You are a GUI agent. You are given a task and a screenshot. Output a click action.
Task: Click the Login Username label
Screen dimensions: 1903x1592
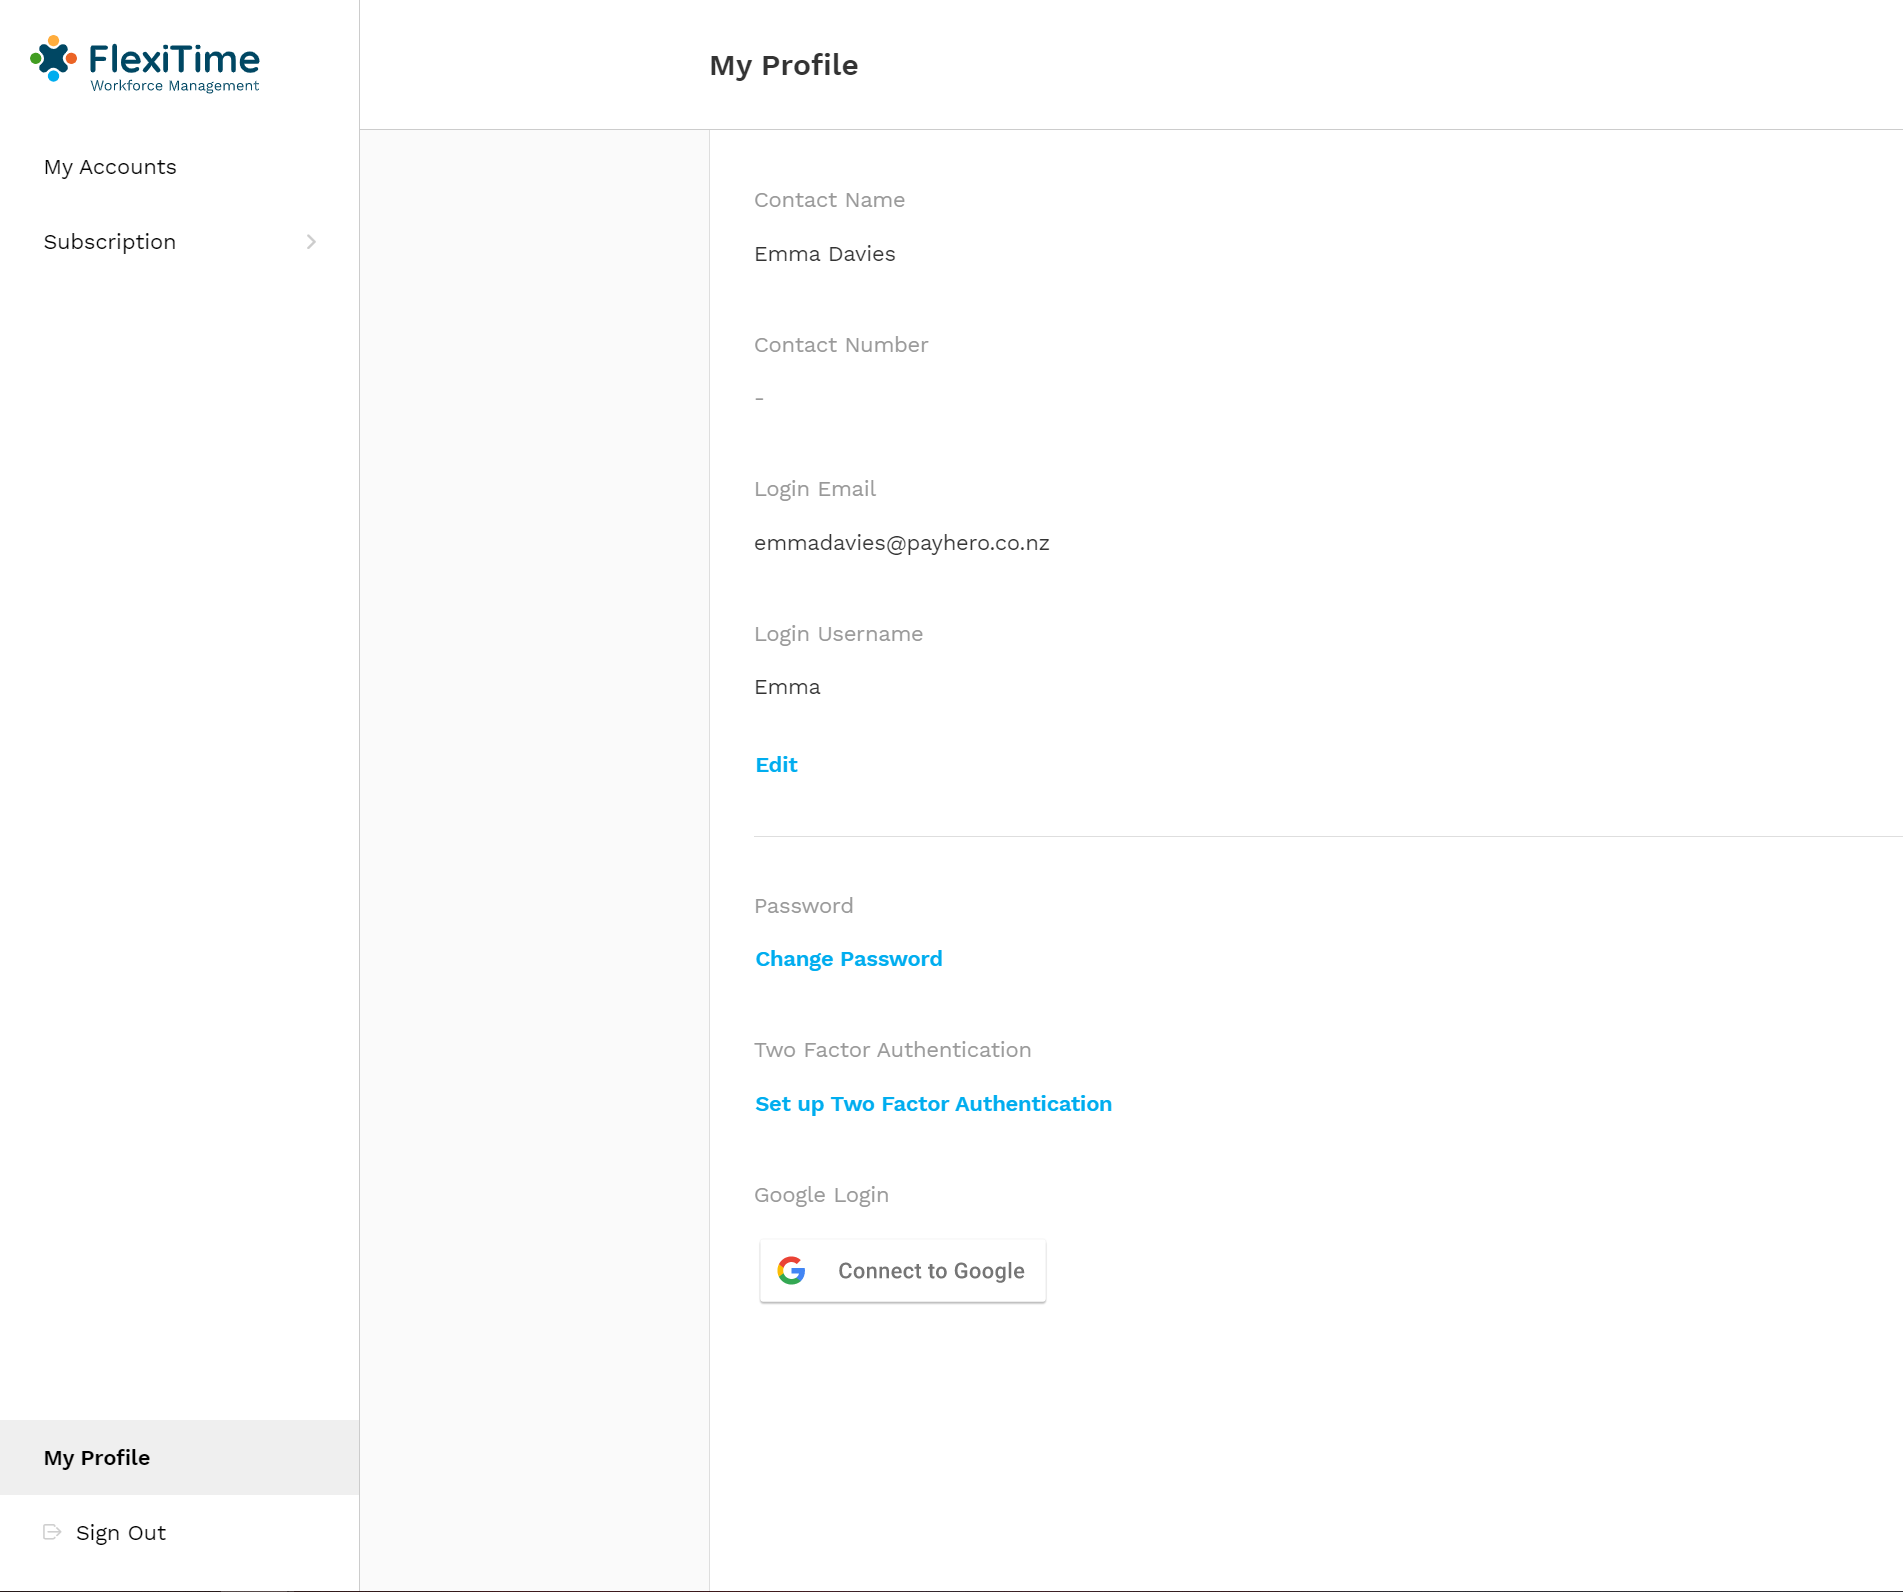(x=838, y=634)
